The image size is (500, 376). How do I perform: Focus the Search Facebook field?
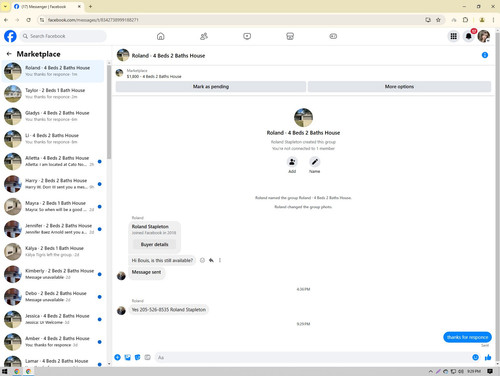[63, 36]
